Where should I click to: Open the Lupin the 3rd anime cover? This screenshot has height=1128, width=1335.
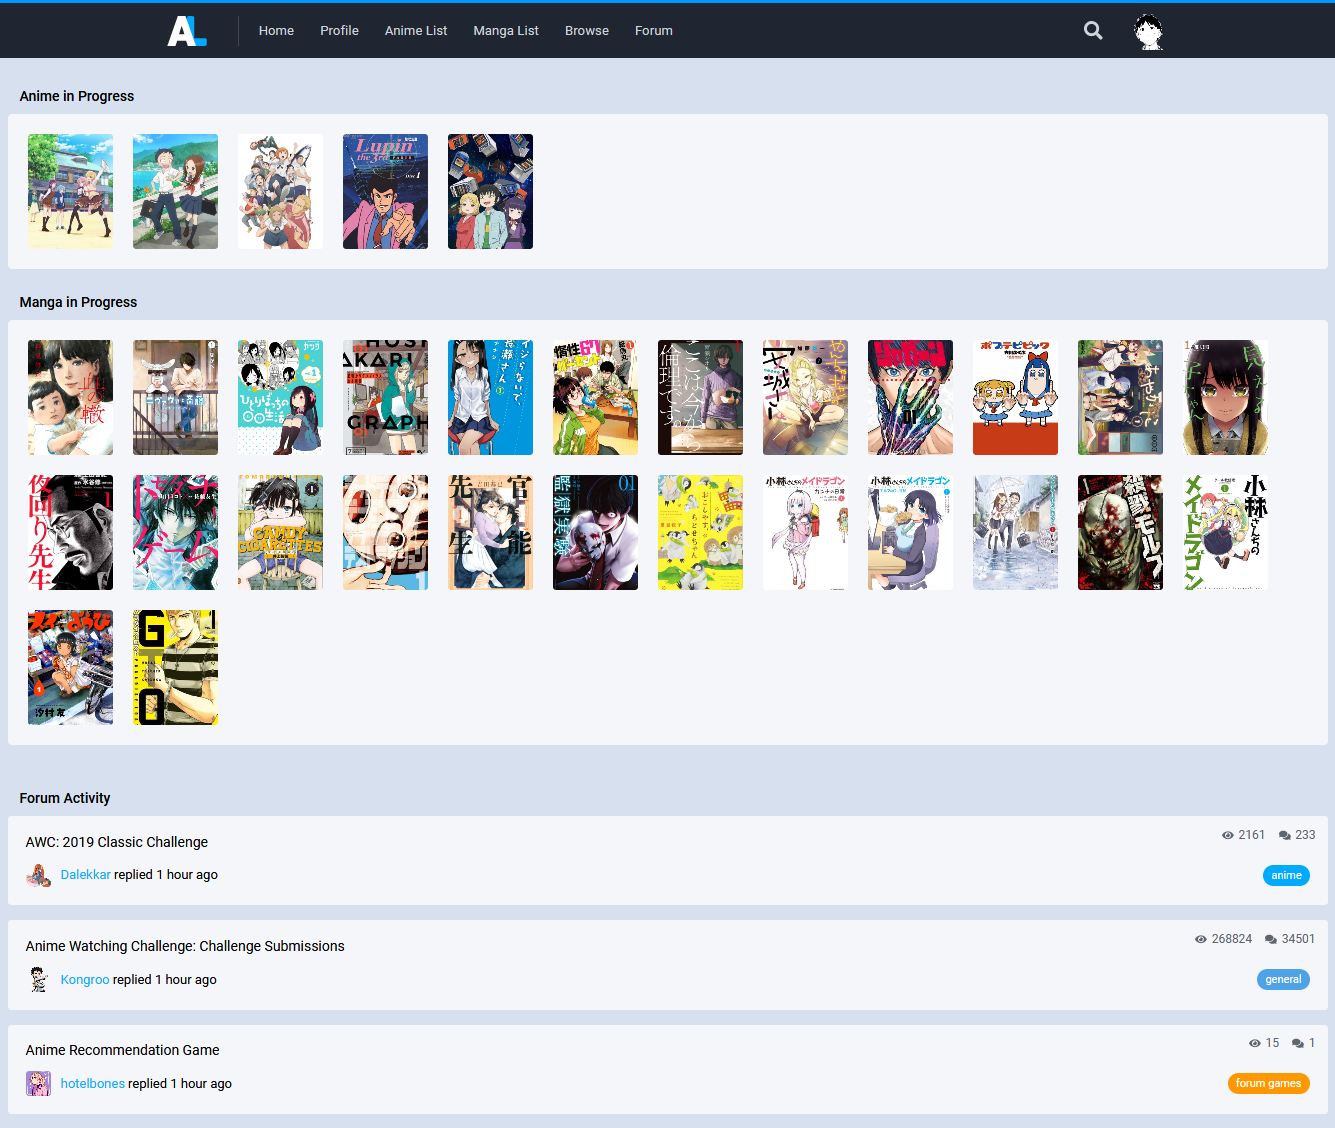click(x=385, y=191)
